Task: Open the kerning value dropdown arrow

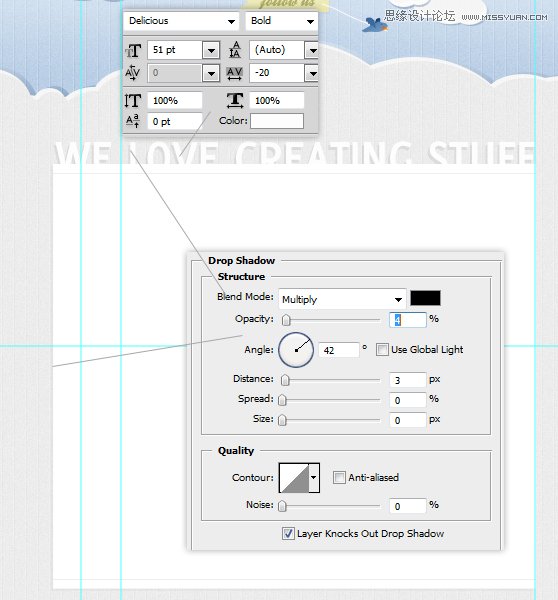Action: point(211,73)
